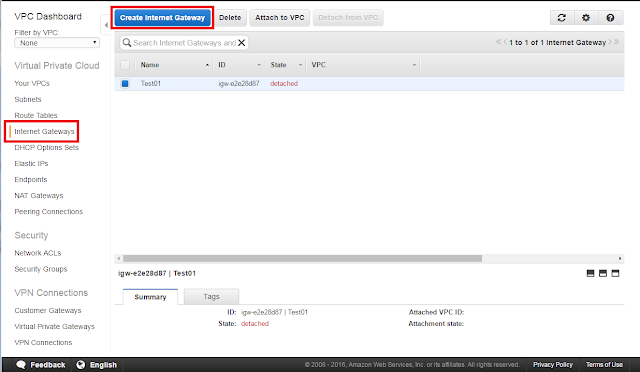The image size is (640, 372).
Task: Open NAT Gateways page
Action: [x=39, y=196]
